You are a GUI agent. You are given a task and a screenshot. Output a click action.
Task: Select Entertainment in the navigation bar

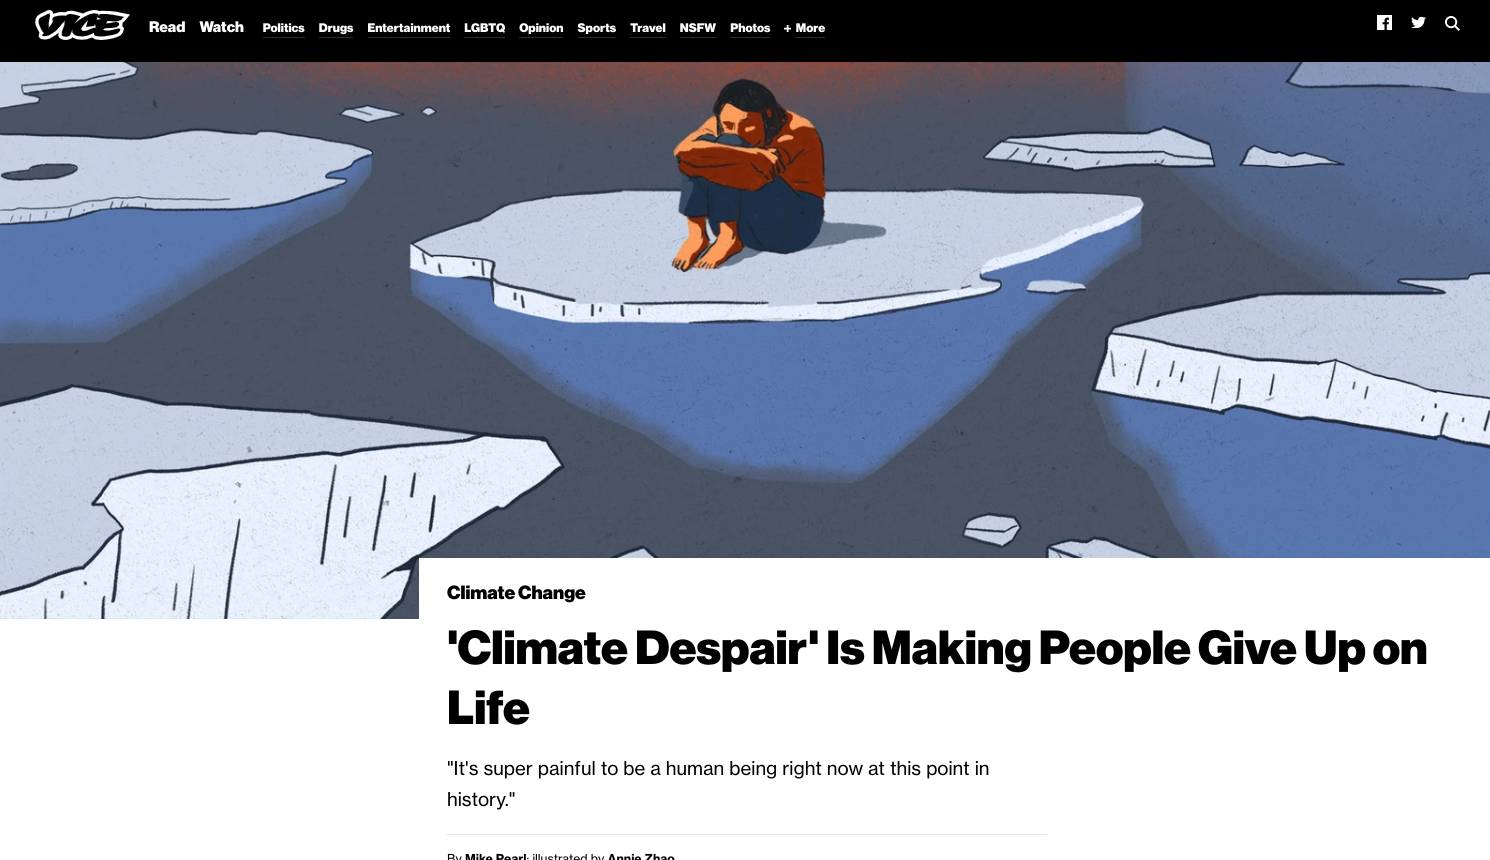click(x=408, y=28)
